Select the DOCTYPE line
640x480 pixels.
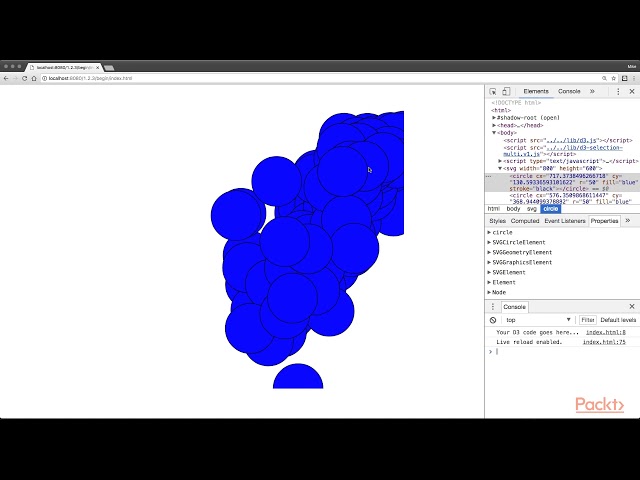click(516, 103)
